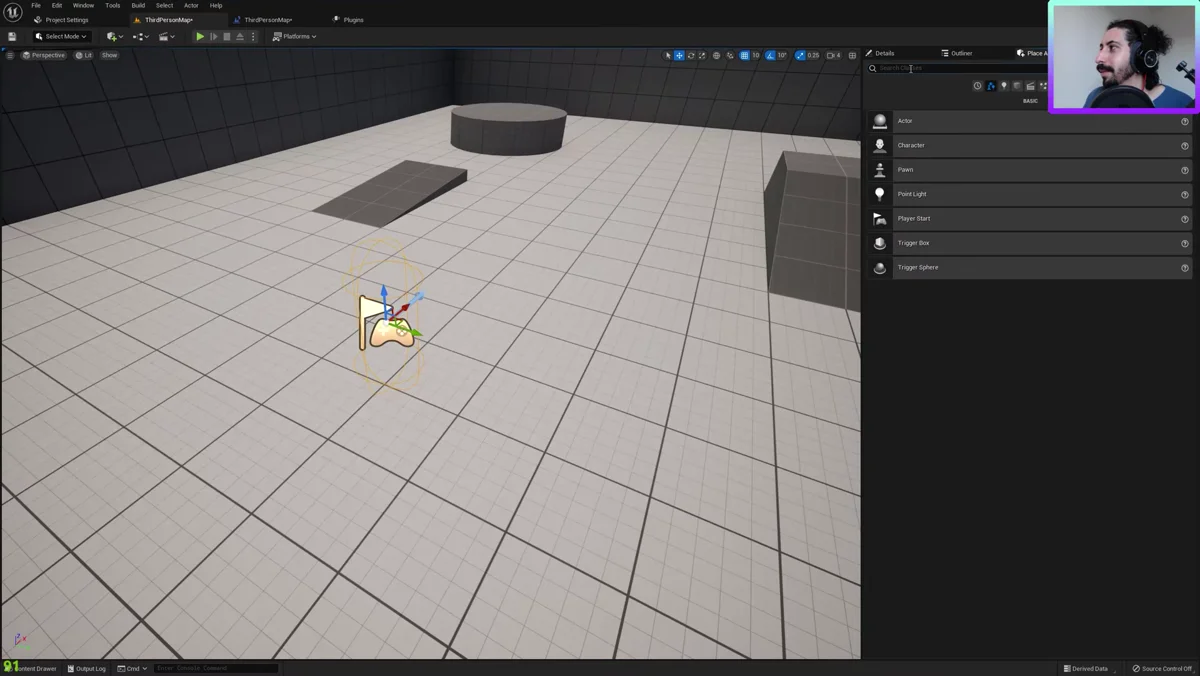Open the Build menu
The height and width of the screenshot is (676, 1200).
click(138, 5)
